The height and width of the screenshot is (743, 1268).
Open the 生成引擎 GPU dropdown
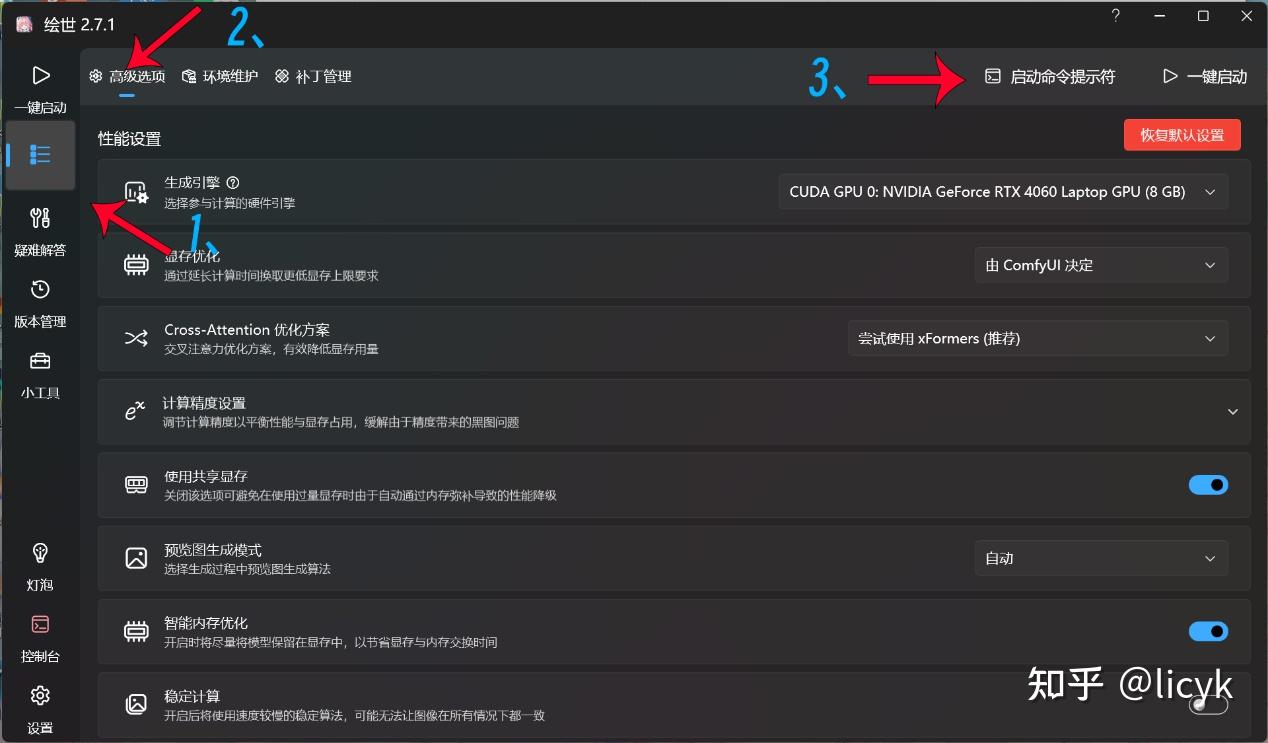[1002, 191]
